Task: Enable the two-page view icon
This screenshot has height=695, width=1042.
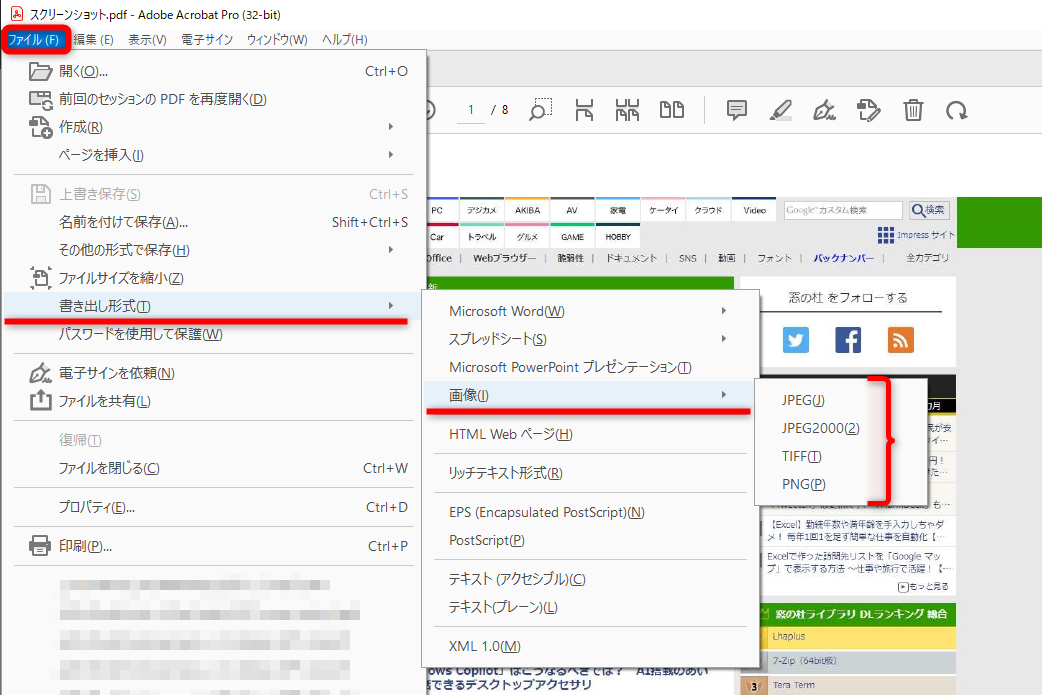Action: pyautogui.click(x=672, y=110)
